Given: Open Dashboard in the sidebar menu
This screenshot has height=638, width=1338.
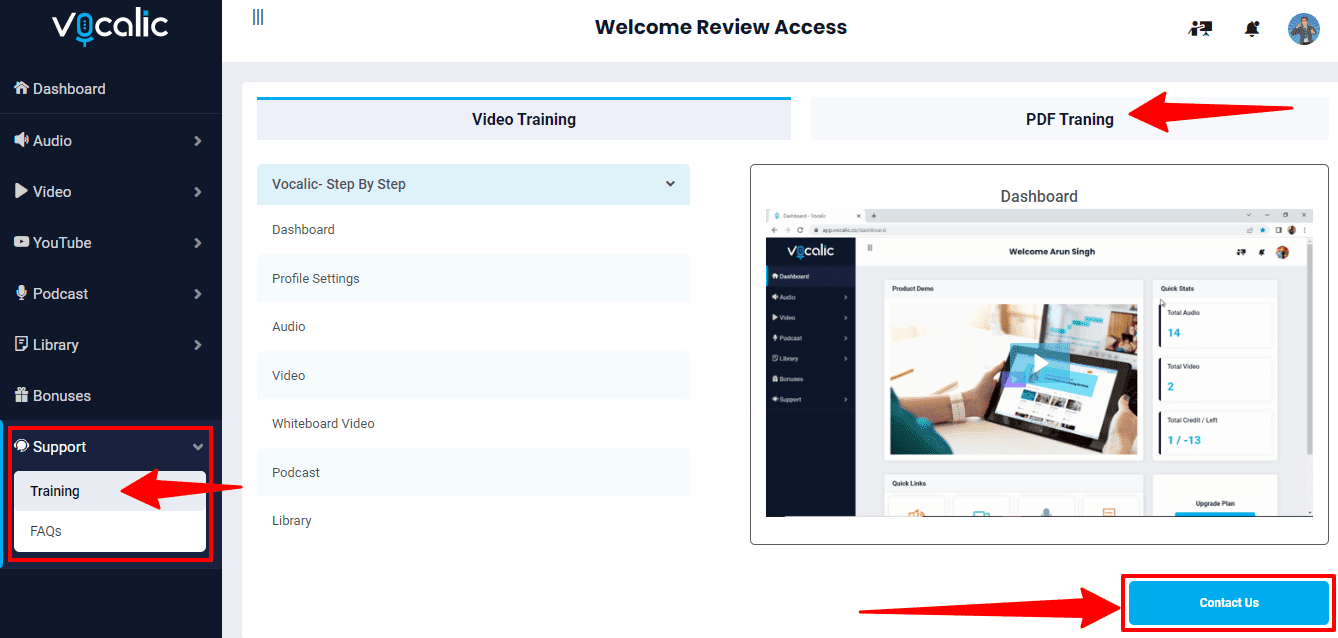Looking at the screenshot, I should 110,88.
